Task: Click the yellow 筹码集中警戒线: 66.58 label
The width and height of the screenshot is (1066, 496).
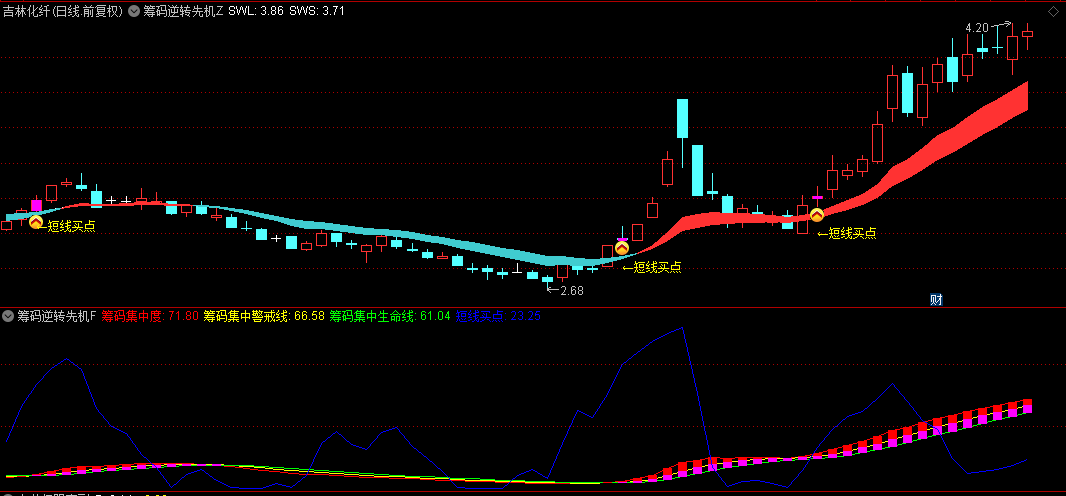Action: pos(264,316)
